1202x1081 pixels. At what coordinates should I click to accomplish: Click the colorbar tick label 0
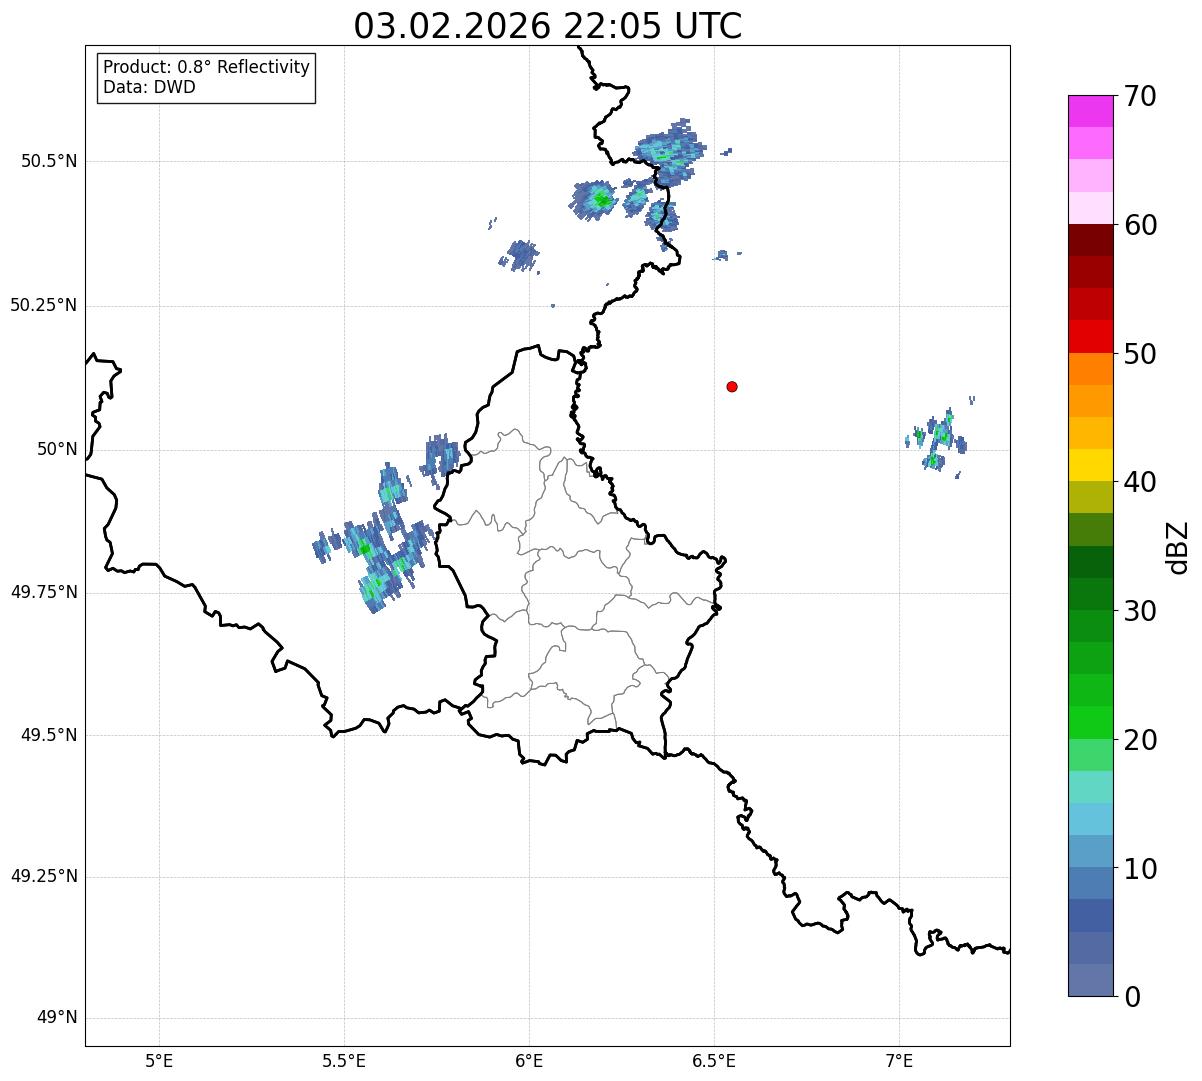pyautogui.click(x=1132, y=997)
